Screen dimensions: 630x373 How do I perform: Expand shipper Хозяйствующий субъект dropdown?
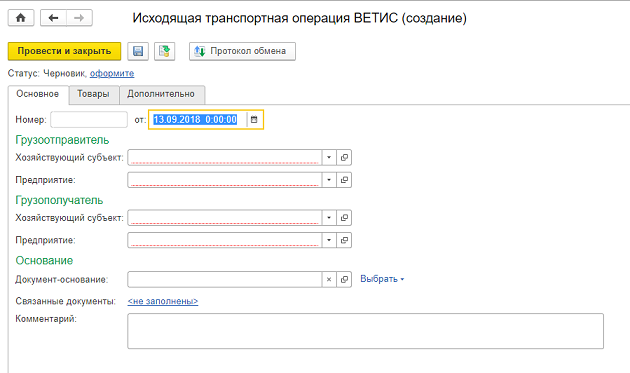coord(329,157)
